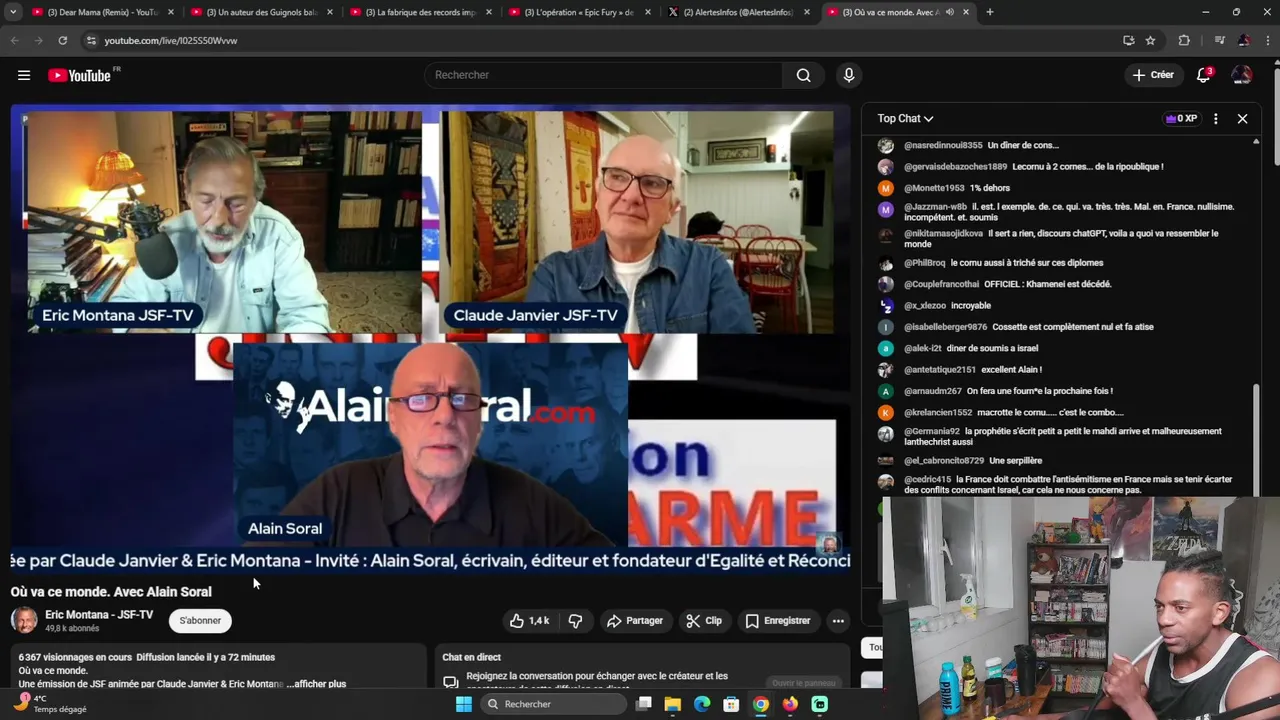Open @Couplefrancothai chat message avatar

[x=885, y=284]
